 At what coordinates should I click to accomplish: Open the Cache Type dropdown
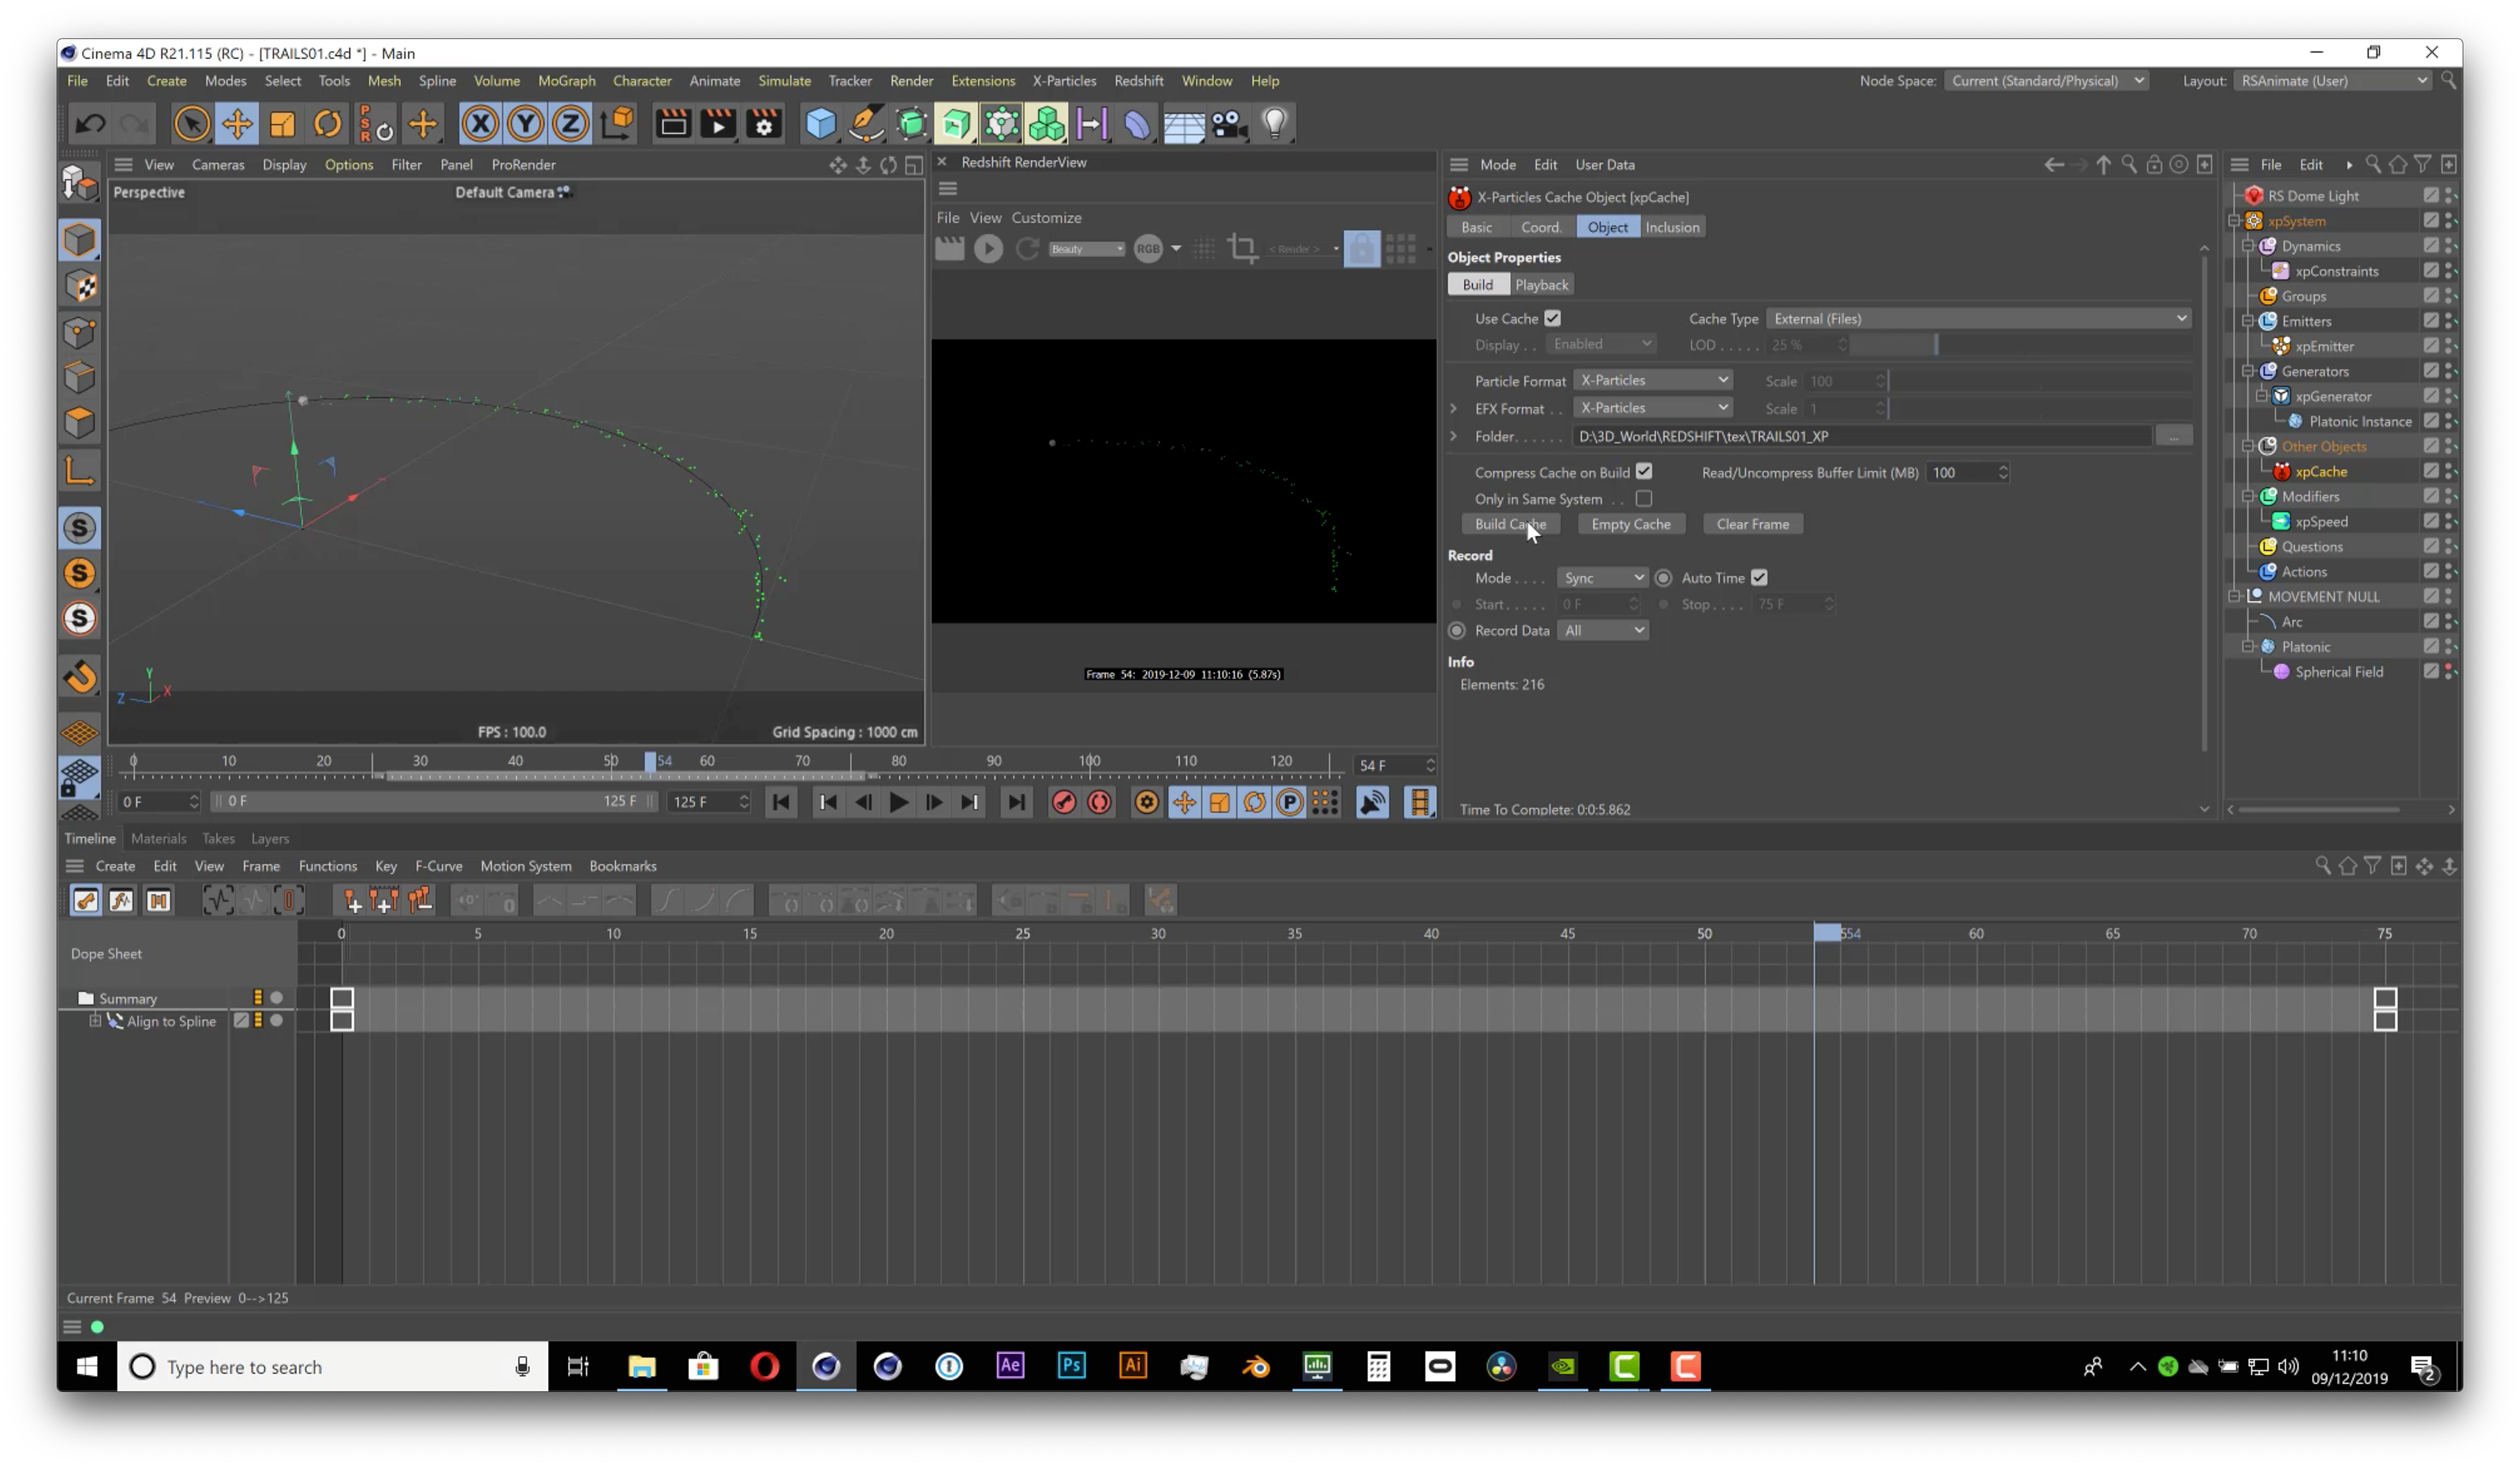coord(1979,318)
